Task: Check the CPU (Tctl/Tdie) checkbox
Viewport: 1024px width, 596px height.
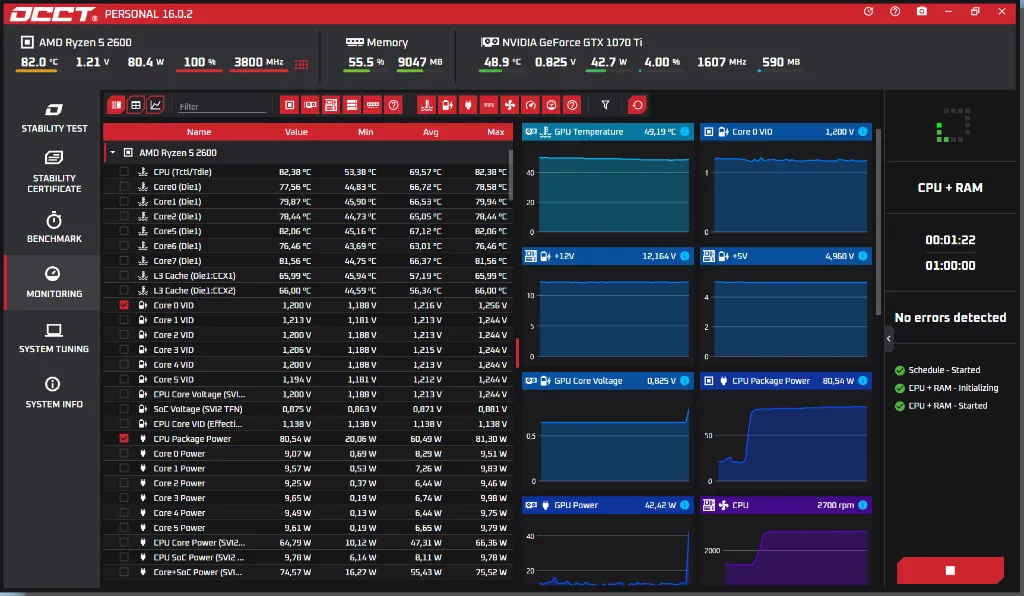Action: pos(124,172)
